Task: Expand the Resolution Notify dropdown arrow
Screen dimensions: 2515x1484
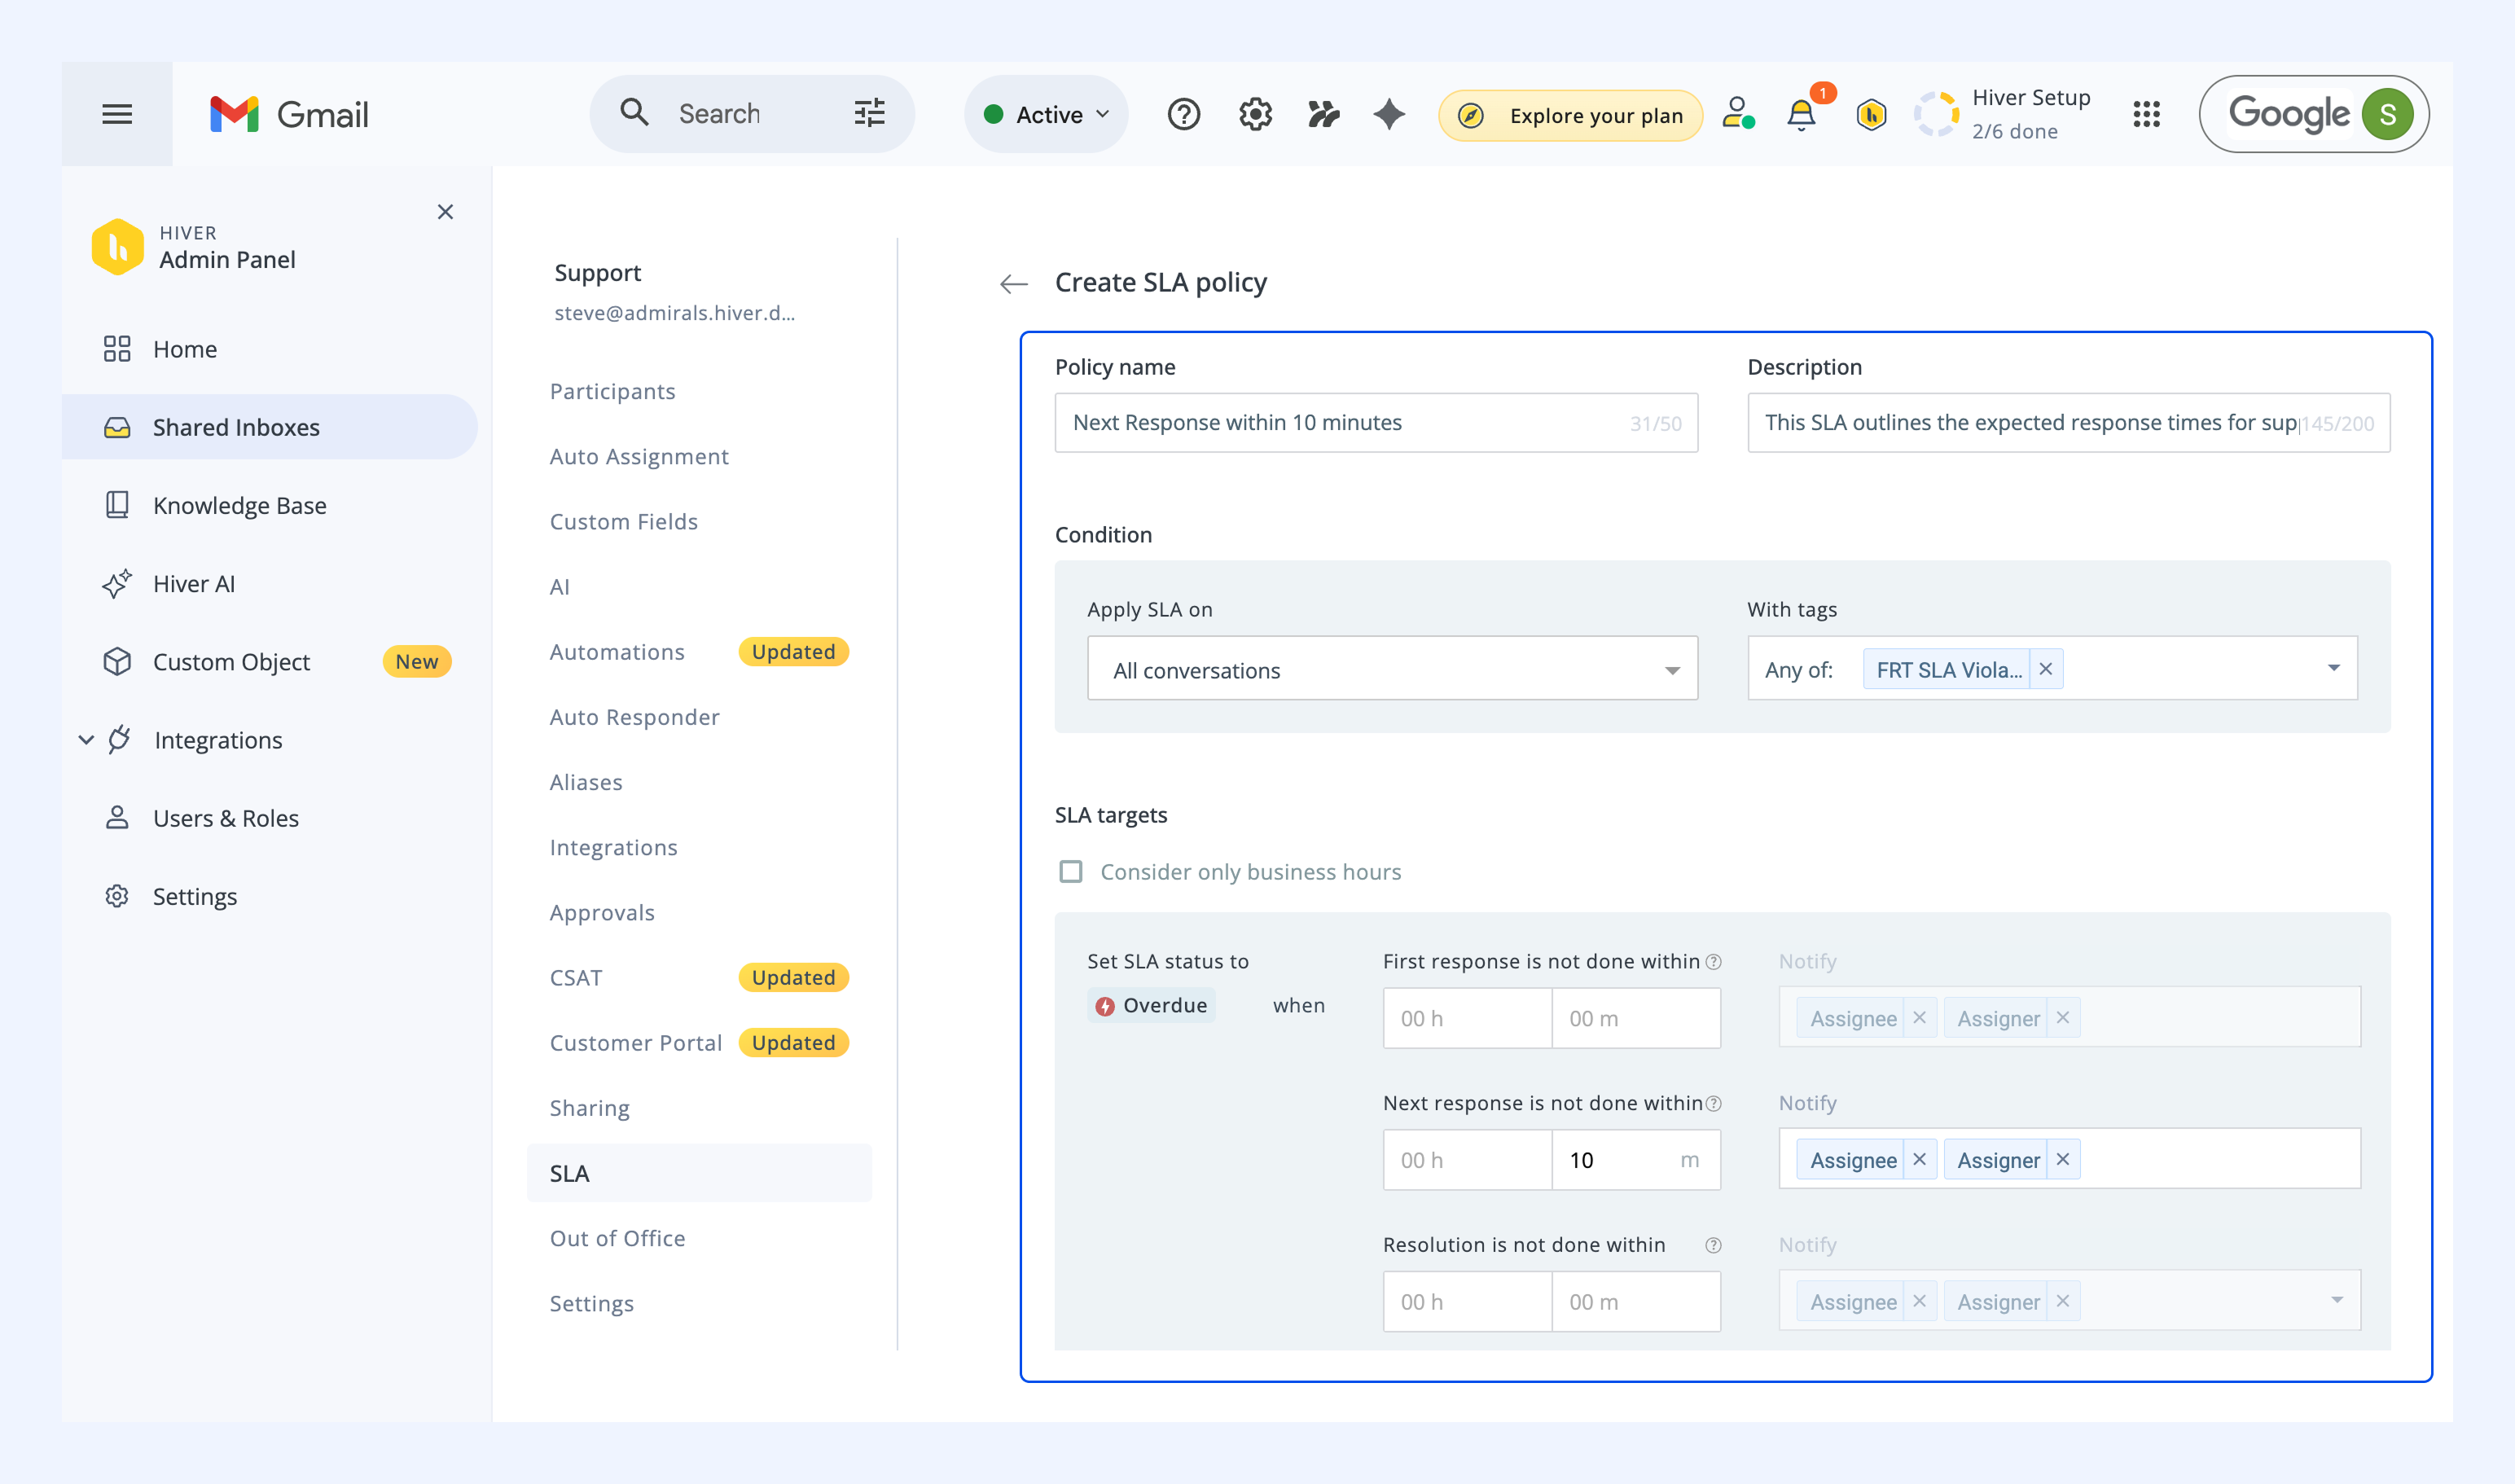Action: pos(2336,1300)
